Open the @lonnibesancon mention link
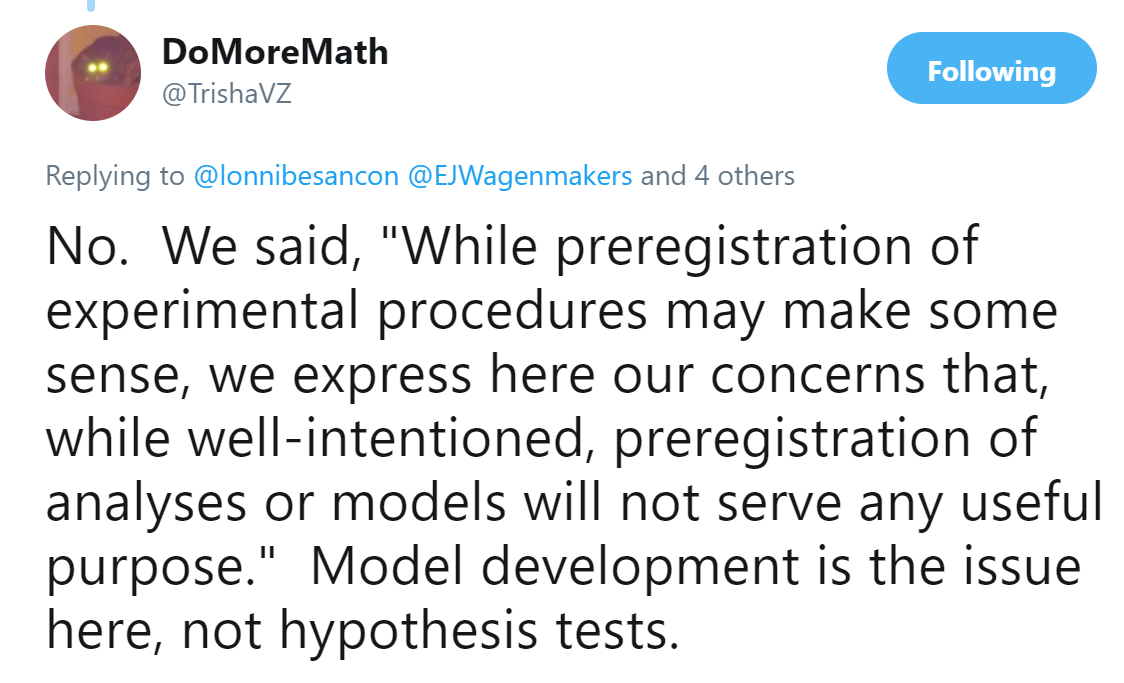Viewport: 1124px width, 683px height. (296, 176)
